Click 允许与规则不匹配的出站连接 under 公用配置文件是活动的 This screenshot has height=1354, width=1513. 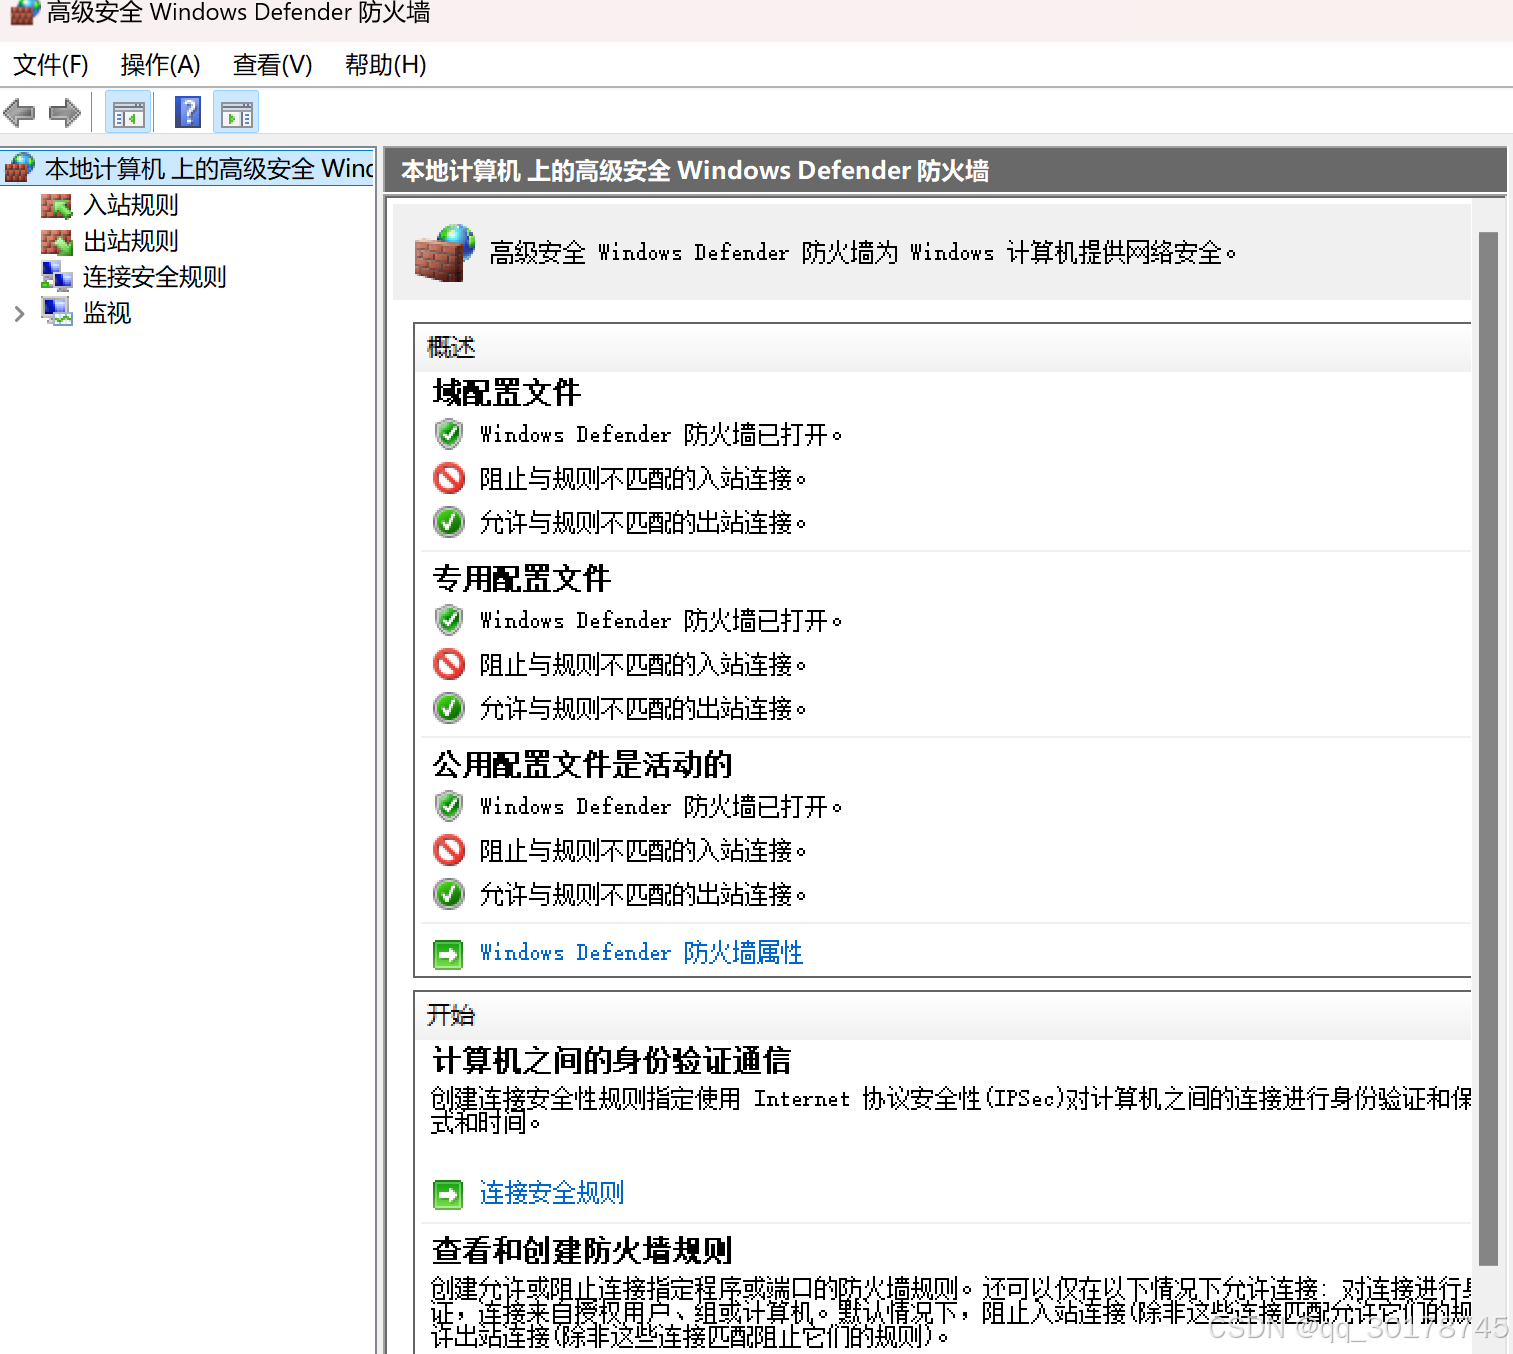click(x=643, y=894)
